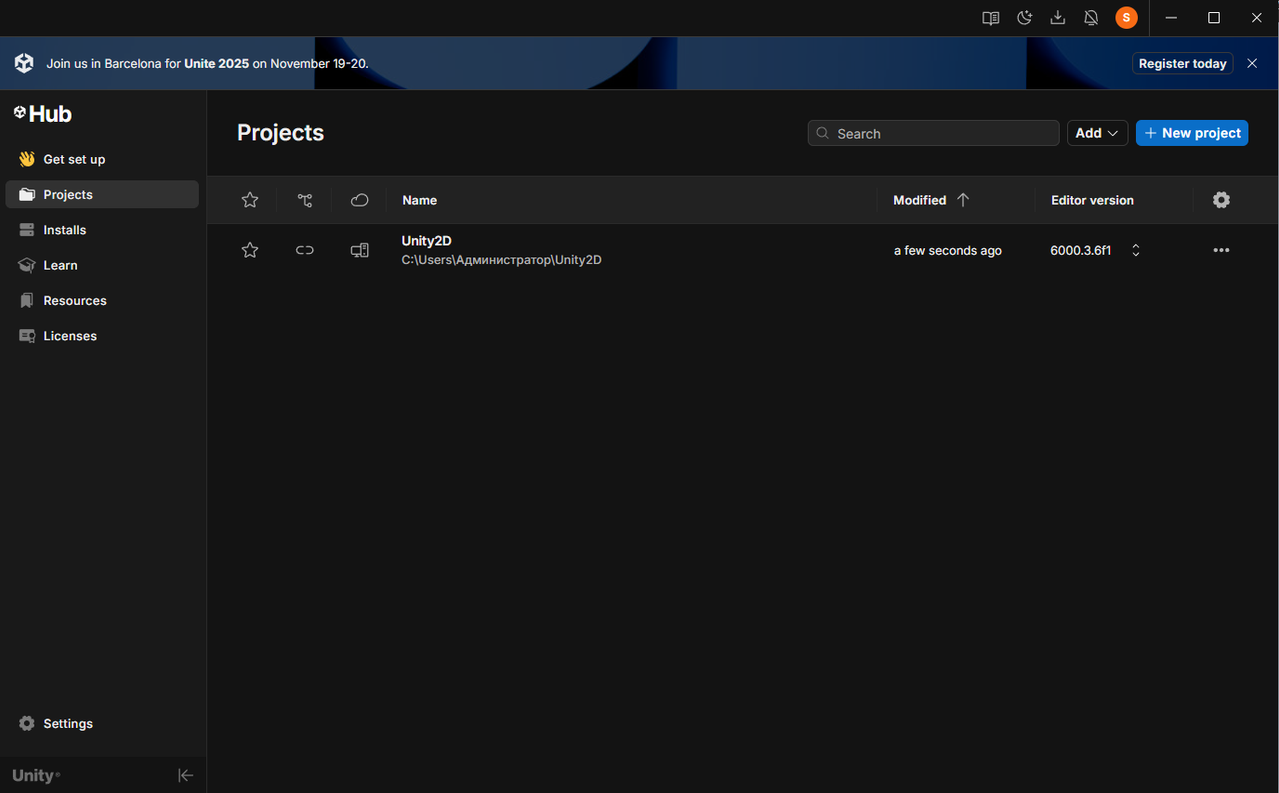Expand the Add dropdown
This screenshot has width=1279, height=793.
[x=1097, y=133]
